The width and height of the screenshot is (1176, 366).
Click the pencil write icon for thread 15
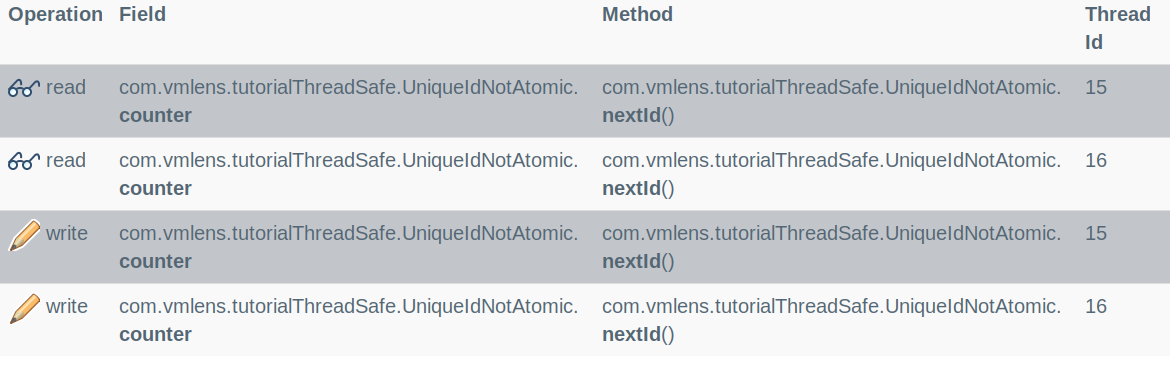tap(24, 235)
